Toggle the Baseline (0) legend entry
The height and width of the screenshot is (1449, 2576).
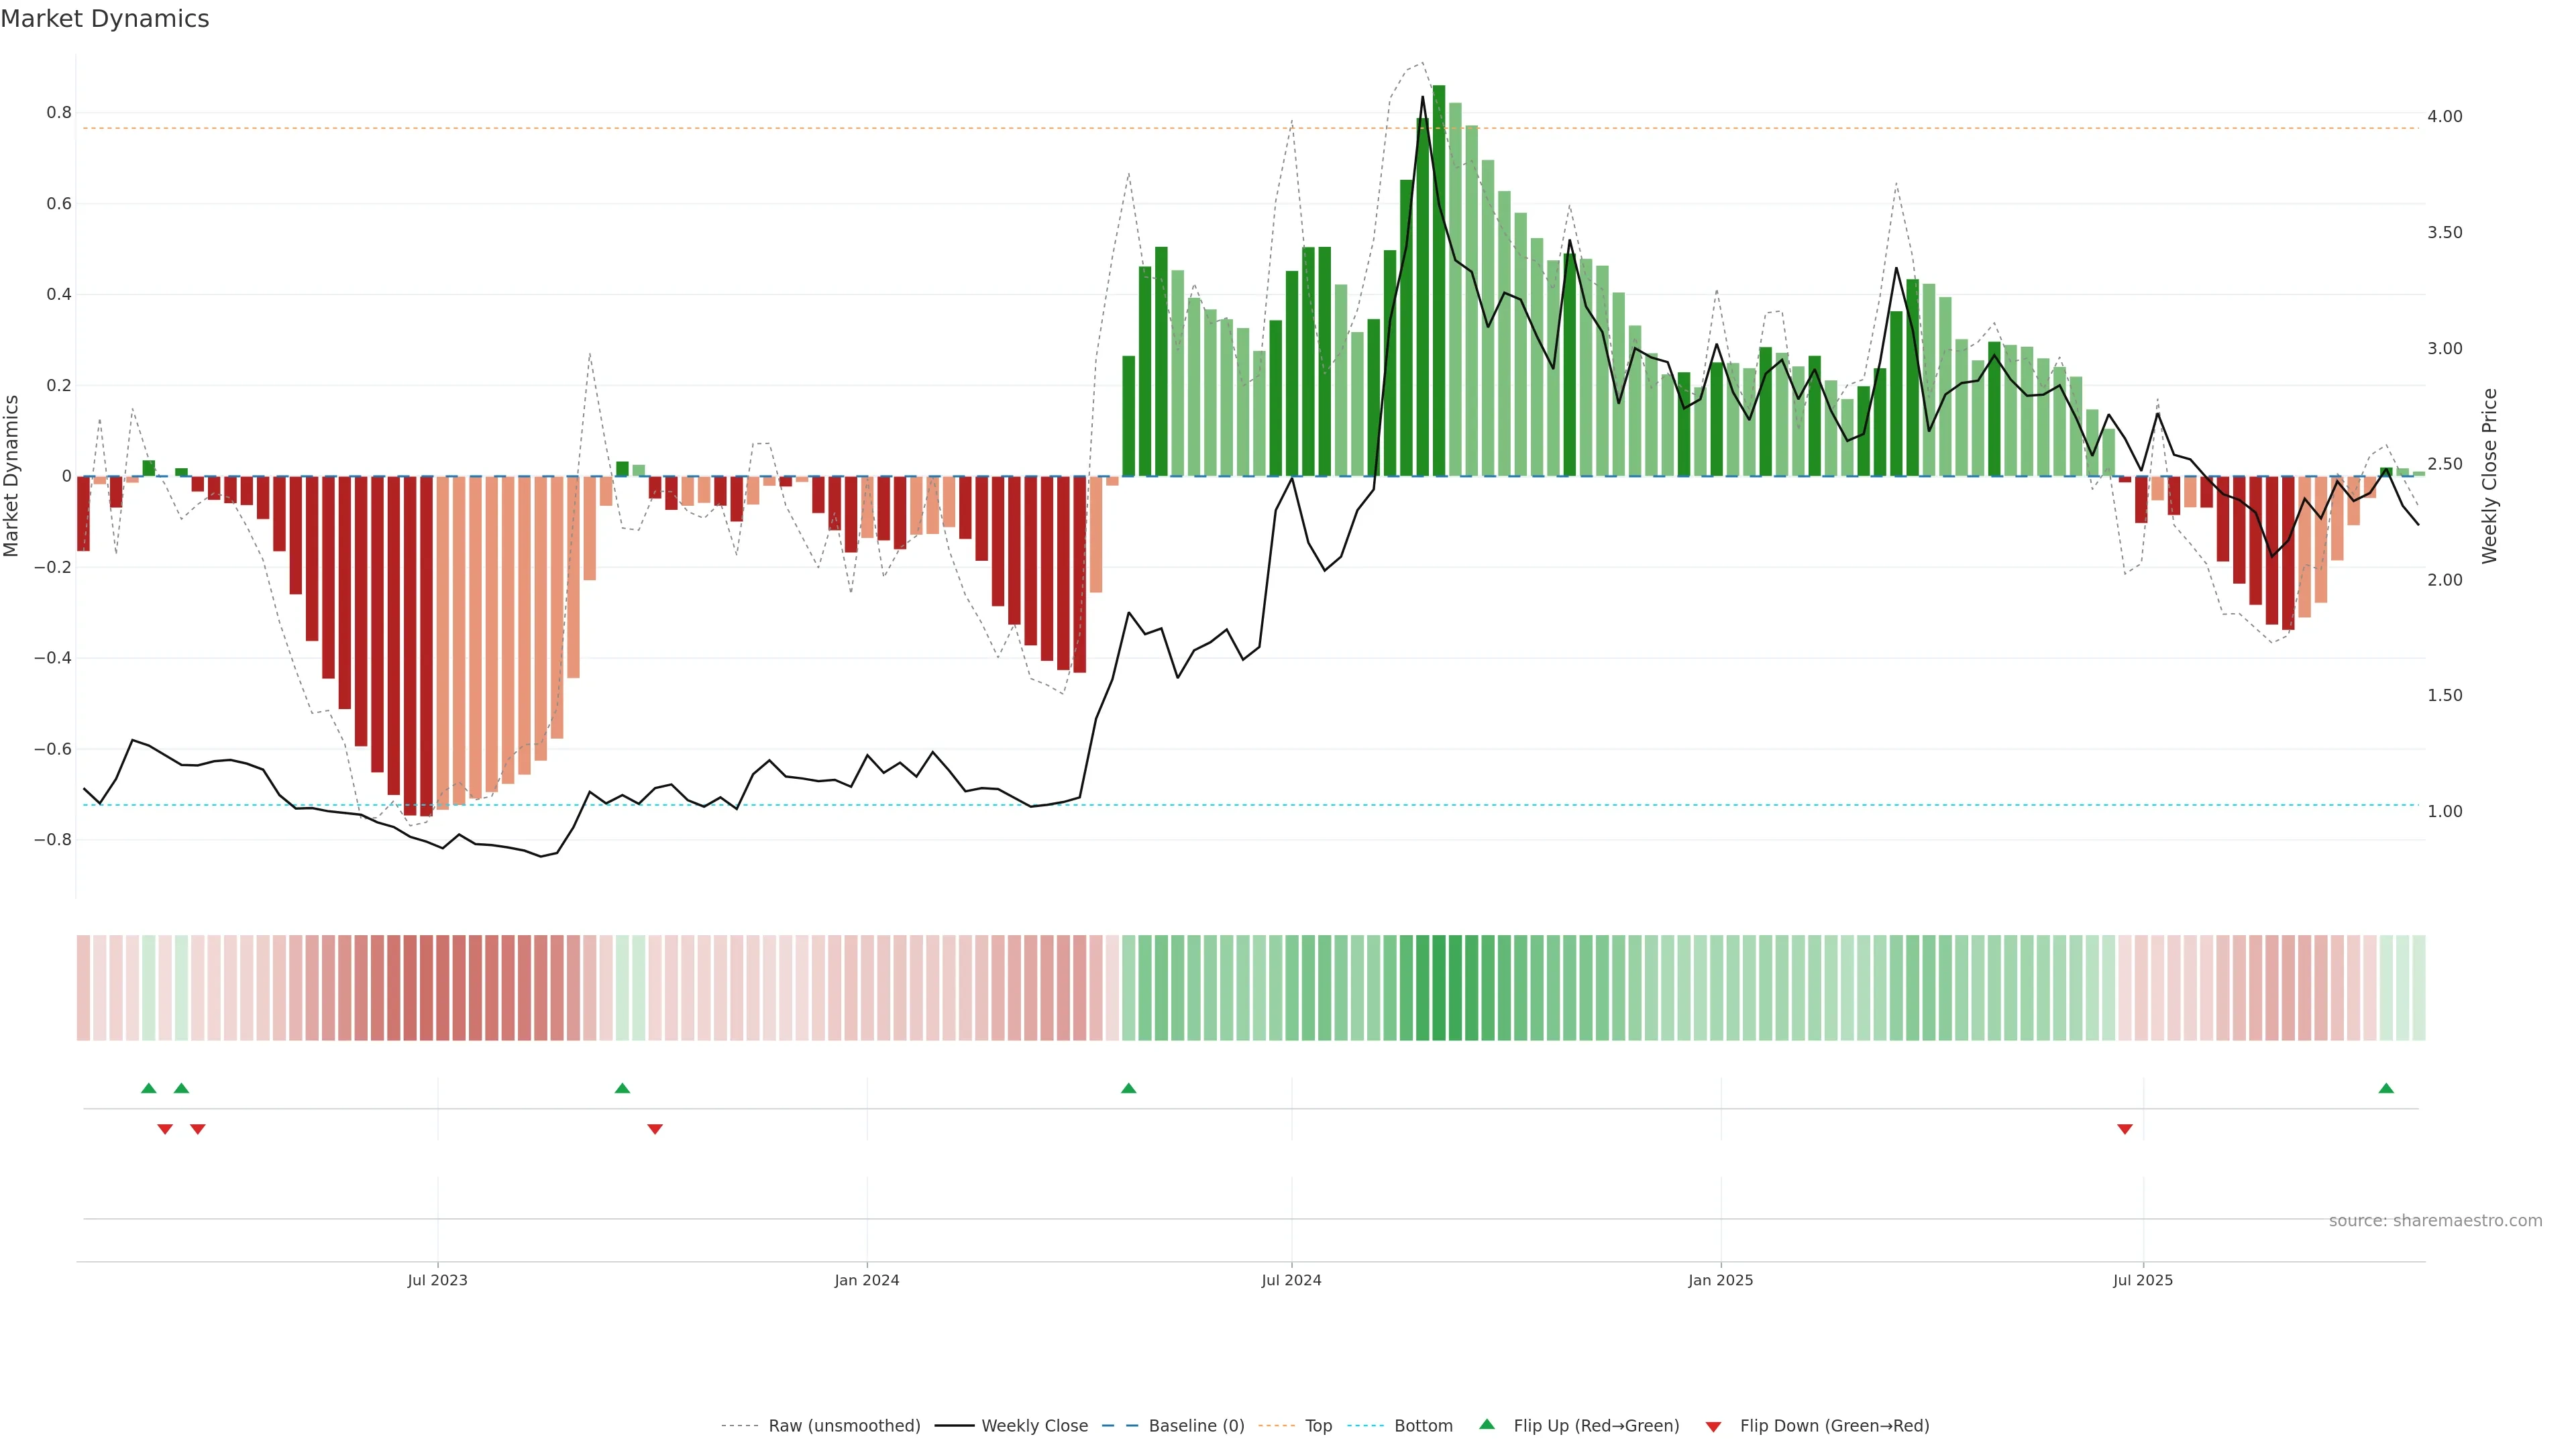[x=1196, y=1426]
